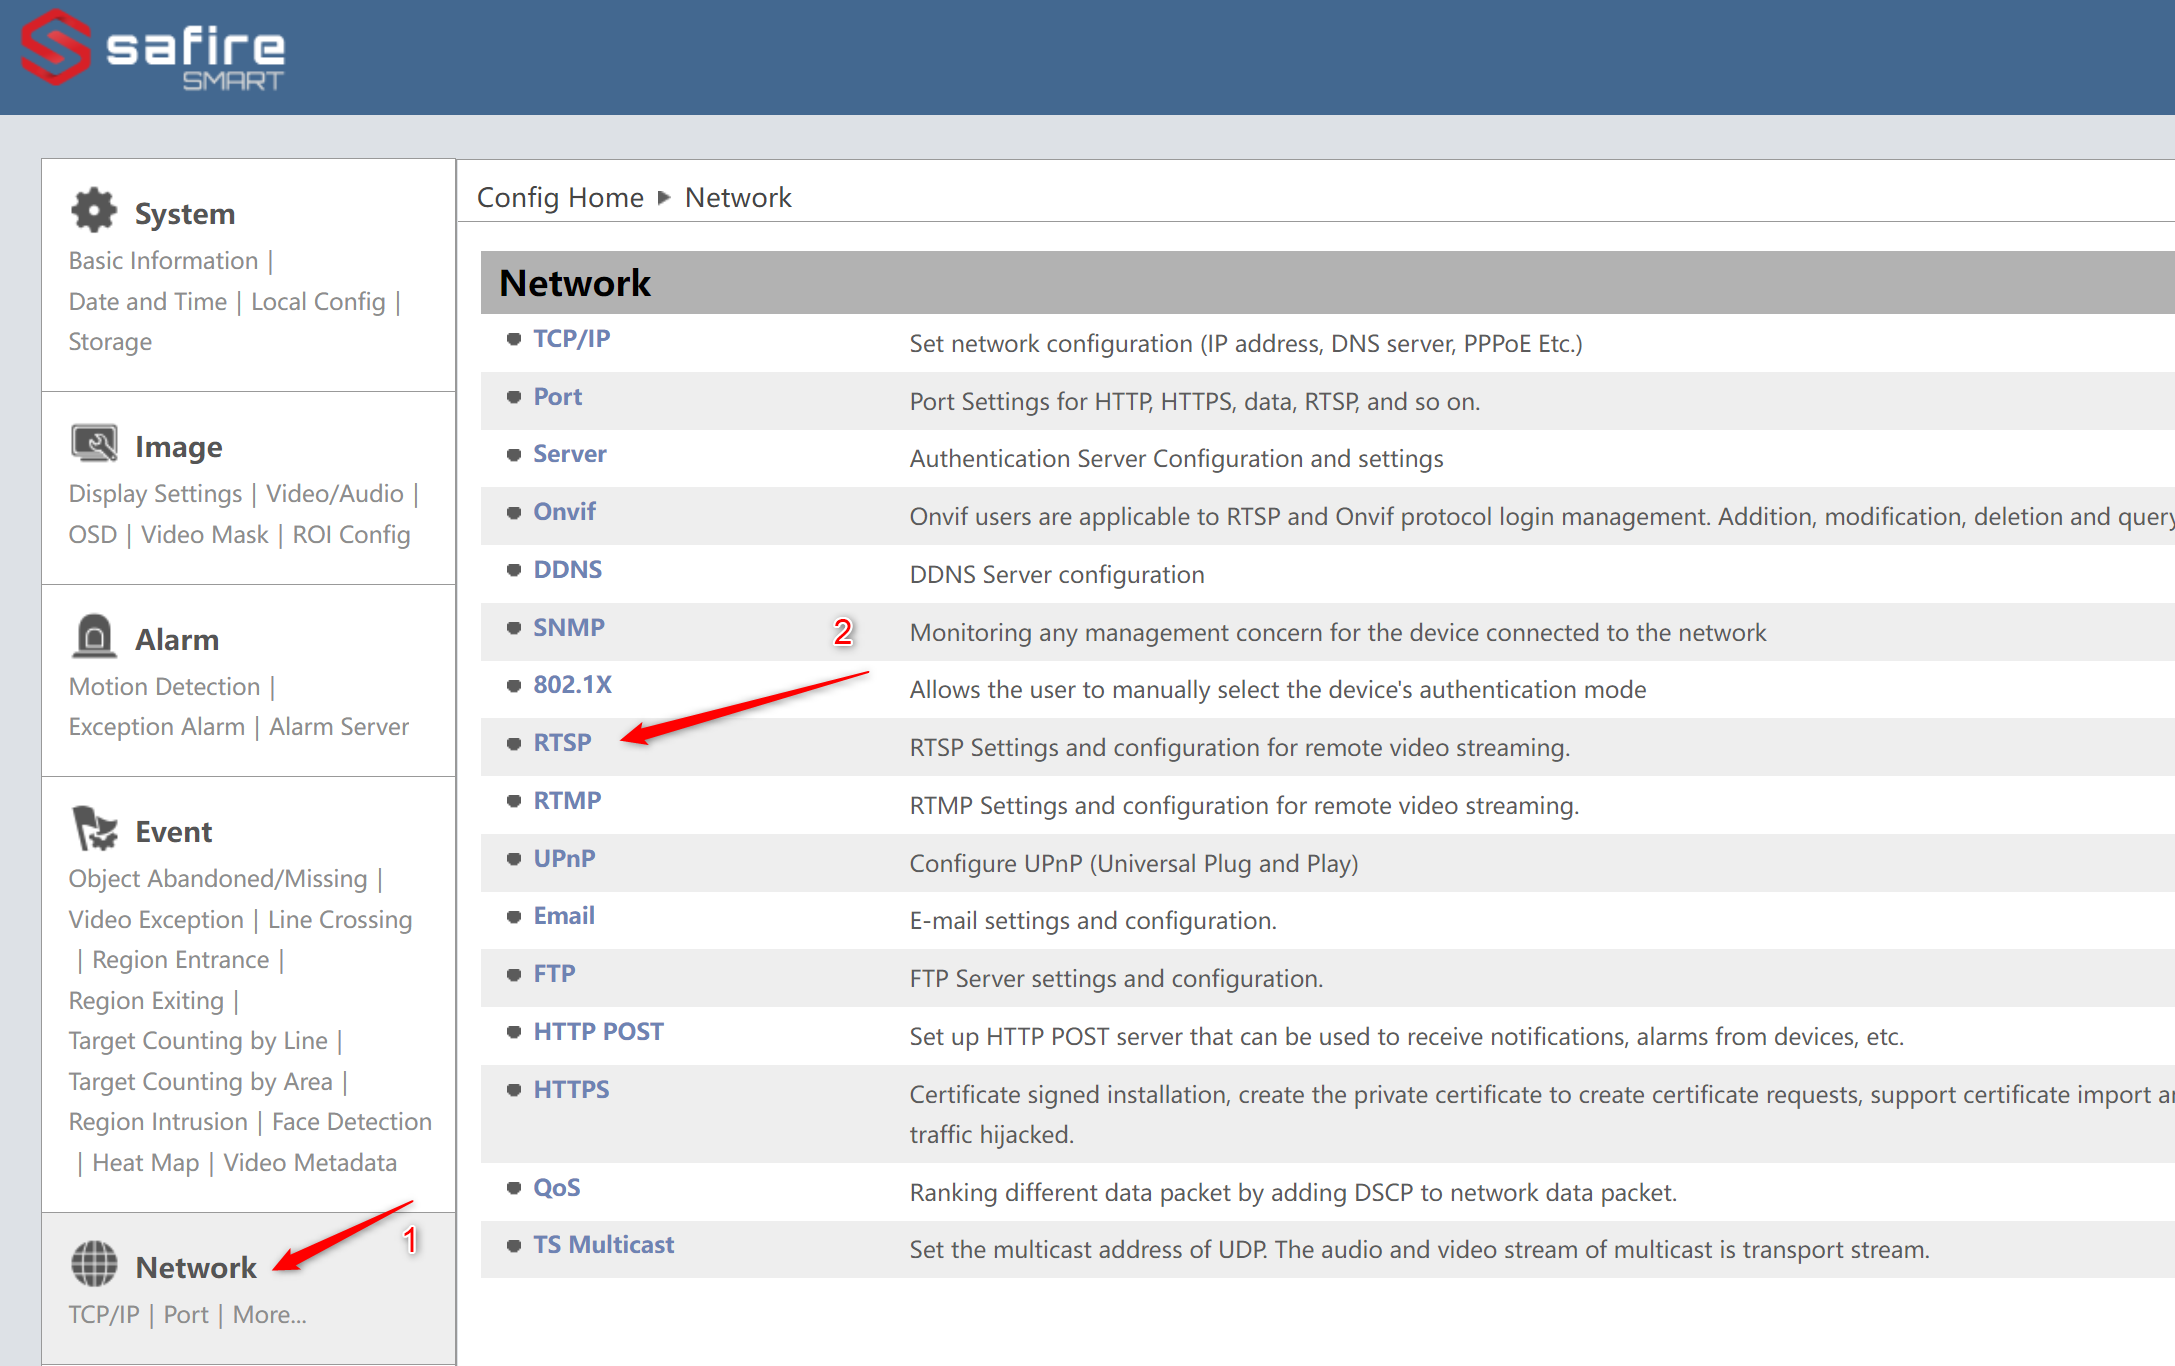
Task: Open TS Multicast settings
Action: (603, 1245)
